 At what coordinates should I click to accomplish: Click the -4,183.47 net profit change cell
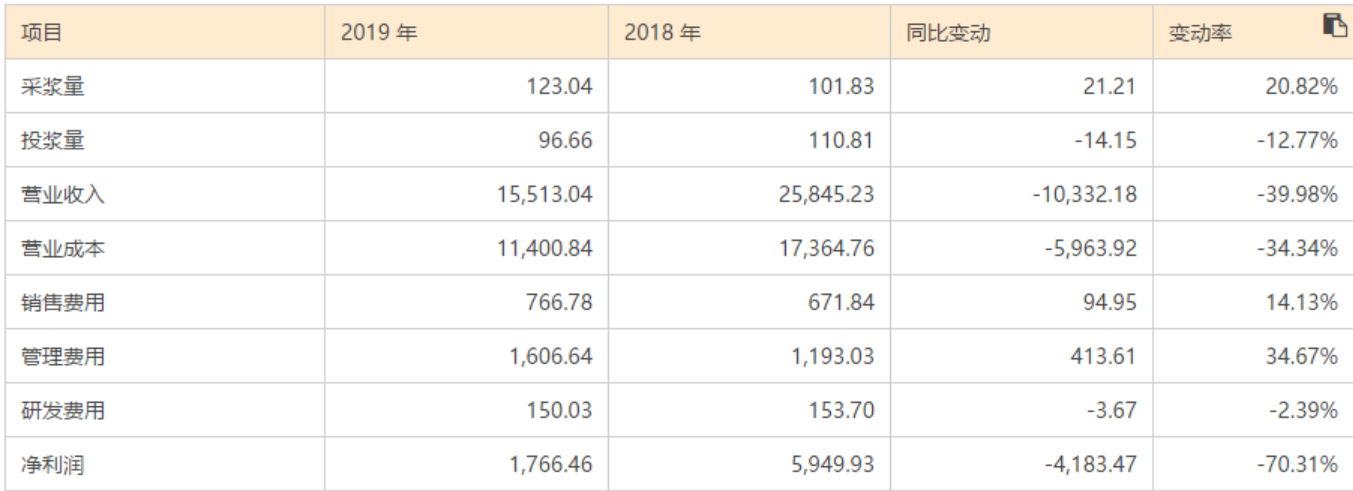pyautogui.click(x=1084, y=465)
